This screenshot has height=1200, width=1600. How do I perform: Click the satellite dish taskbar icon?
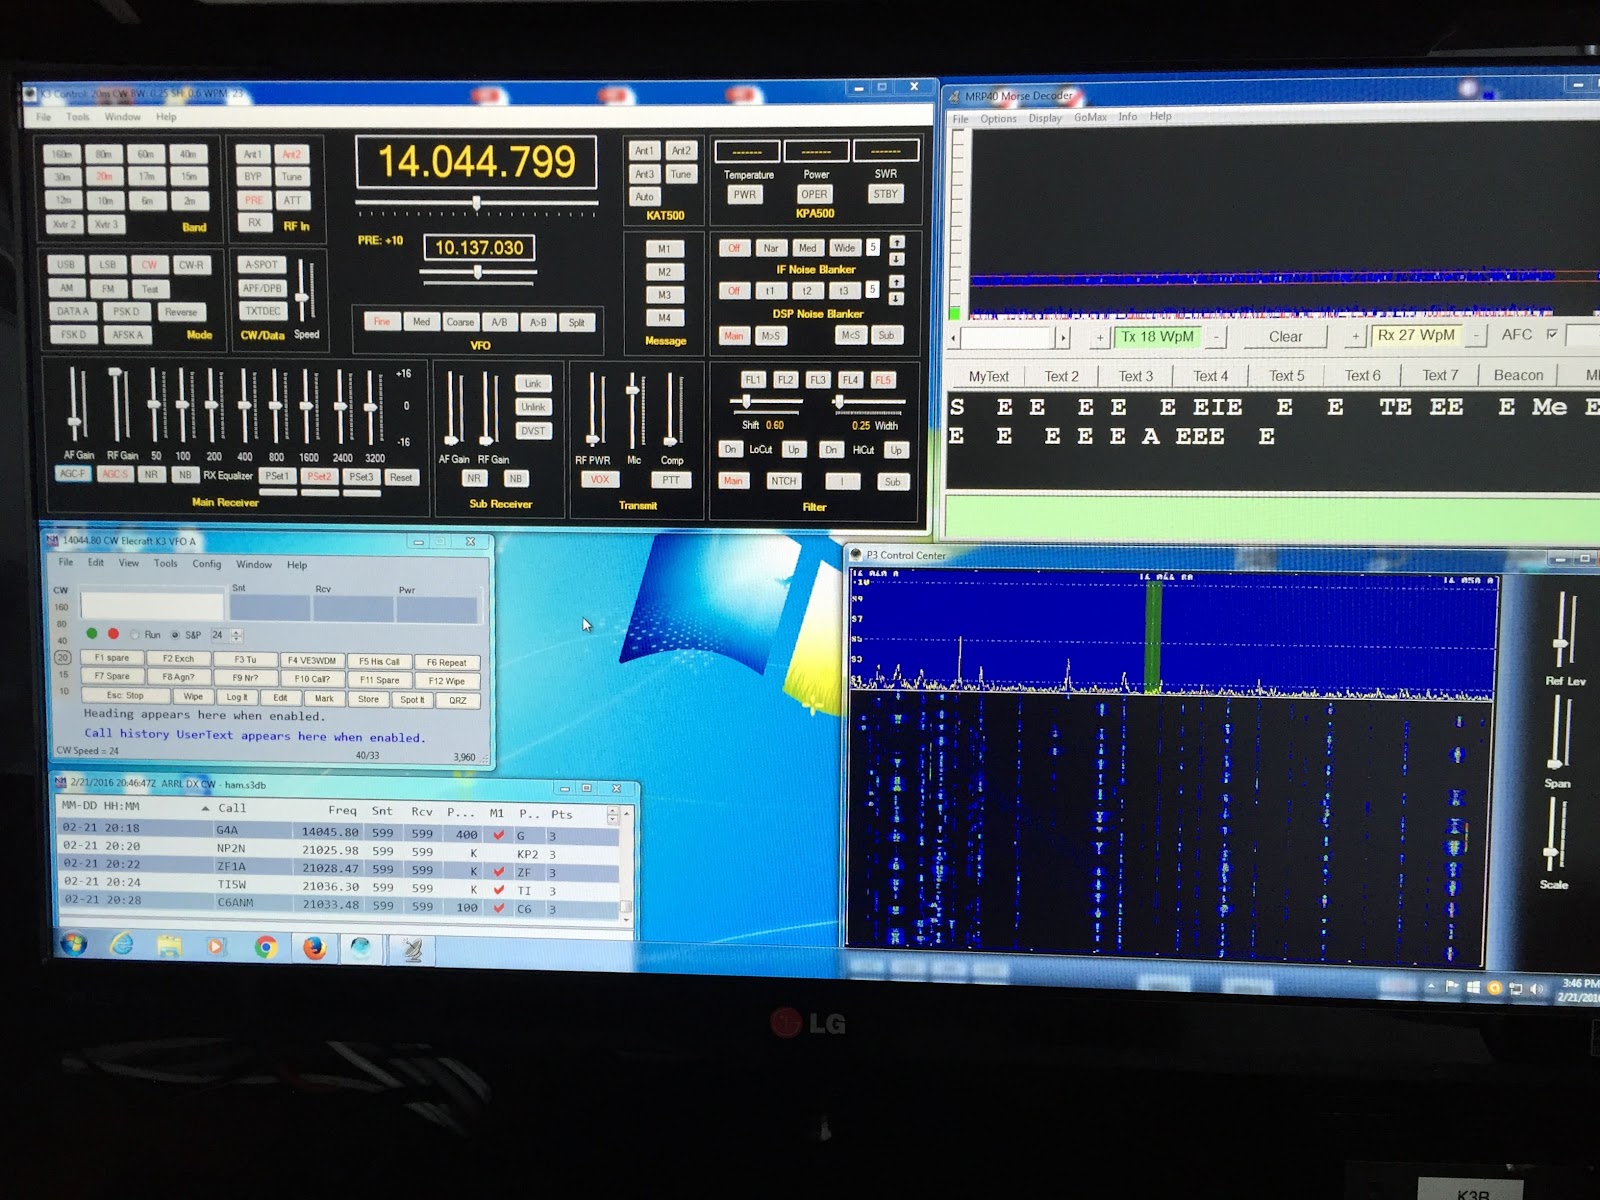[411, 949]
